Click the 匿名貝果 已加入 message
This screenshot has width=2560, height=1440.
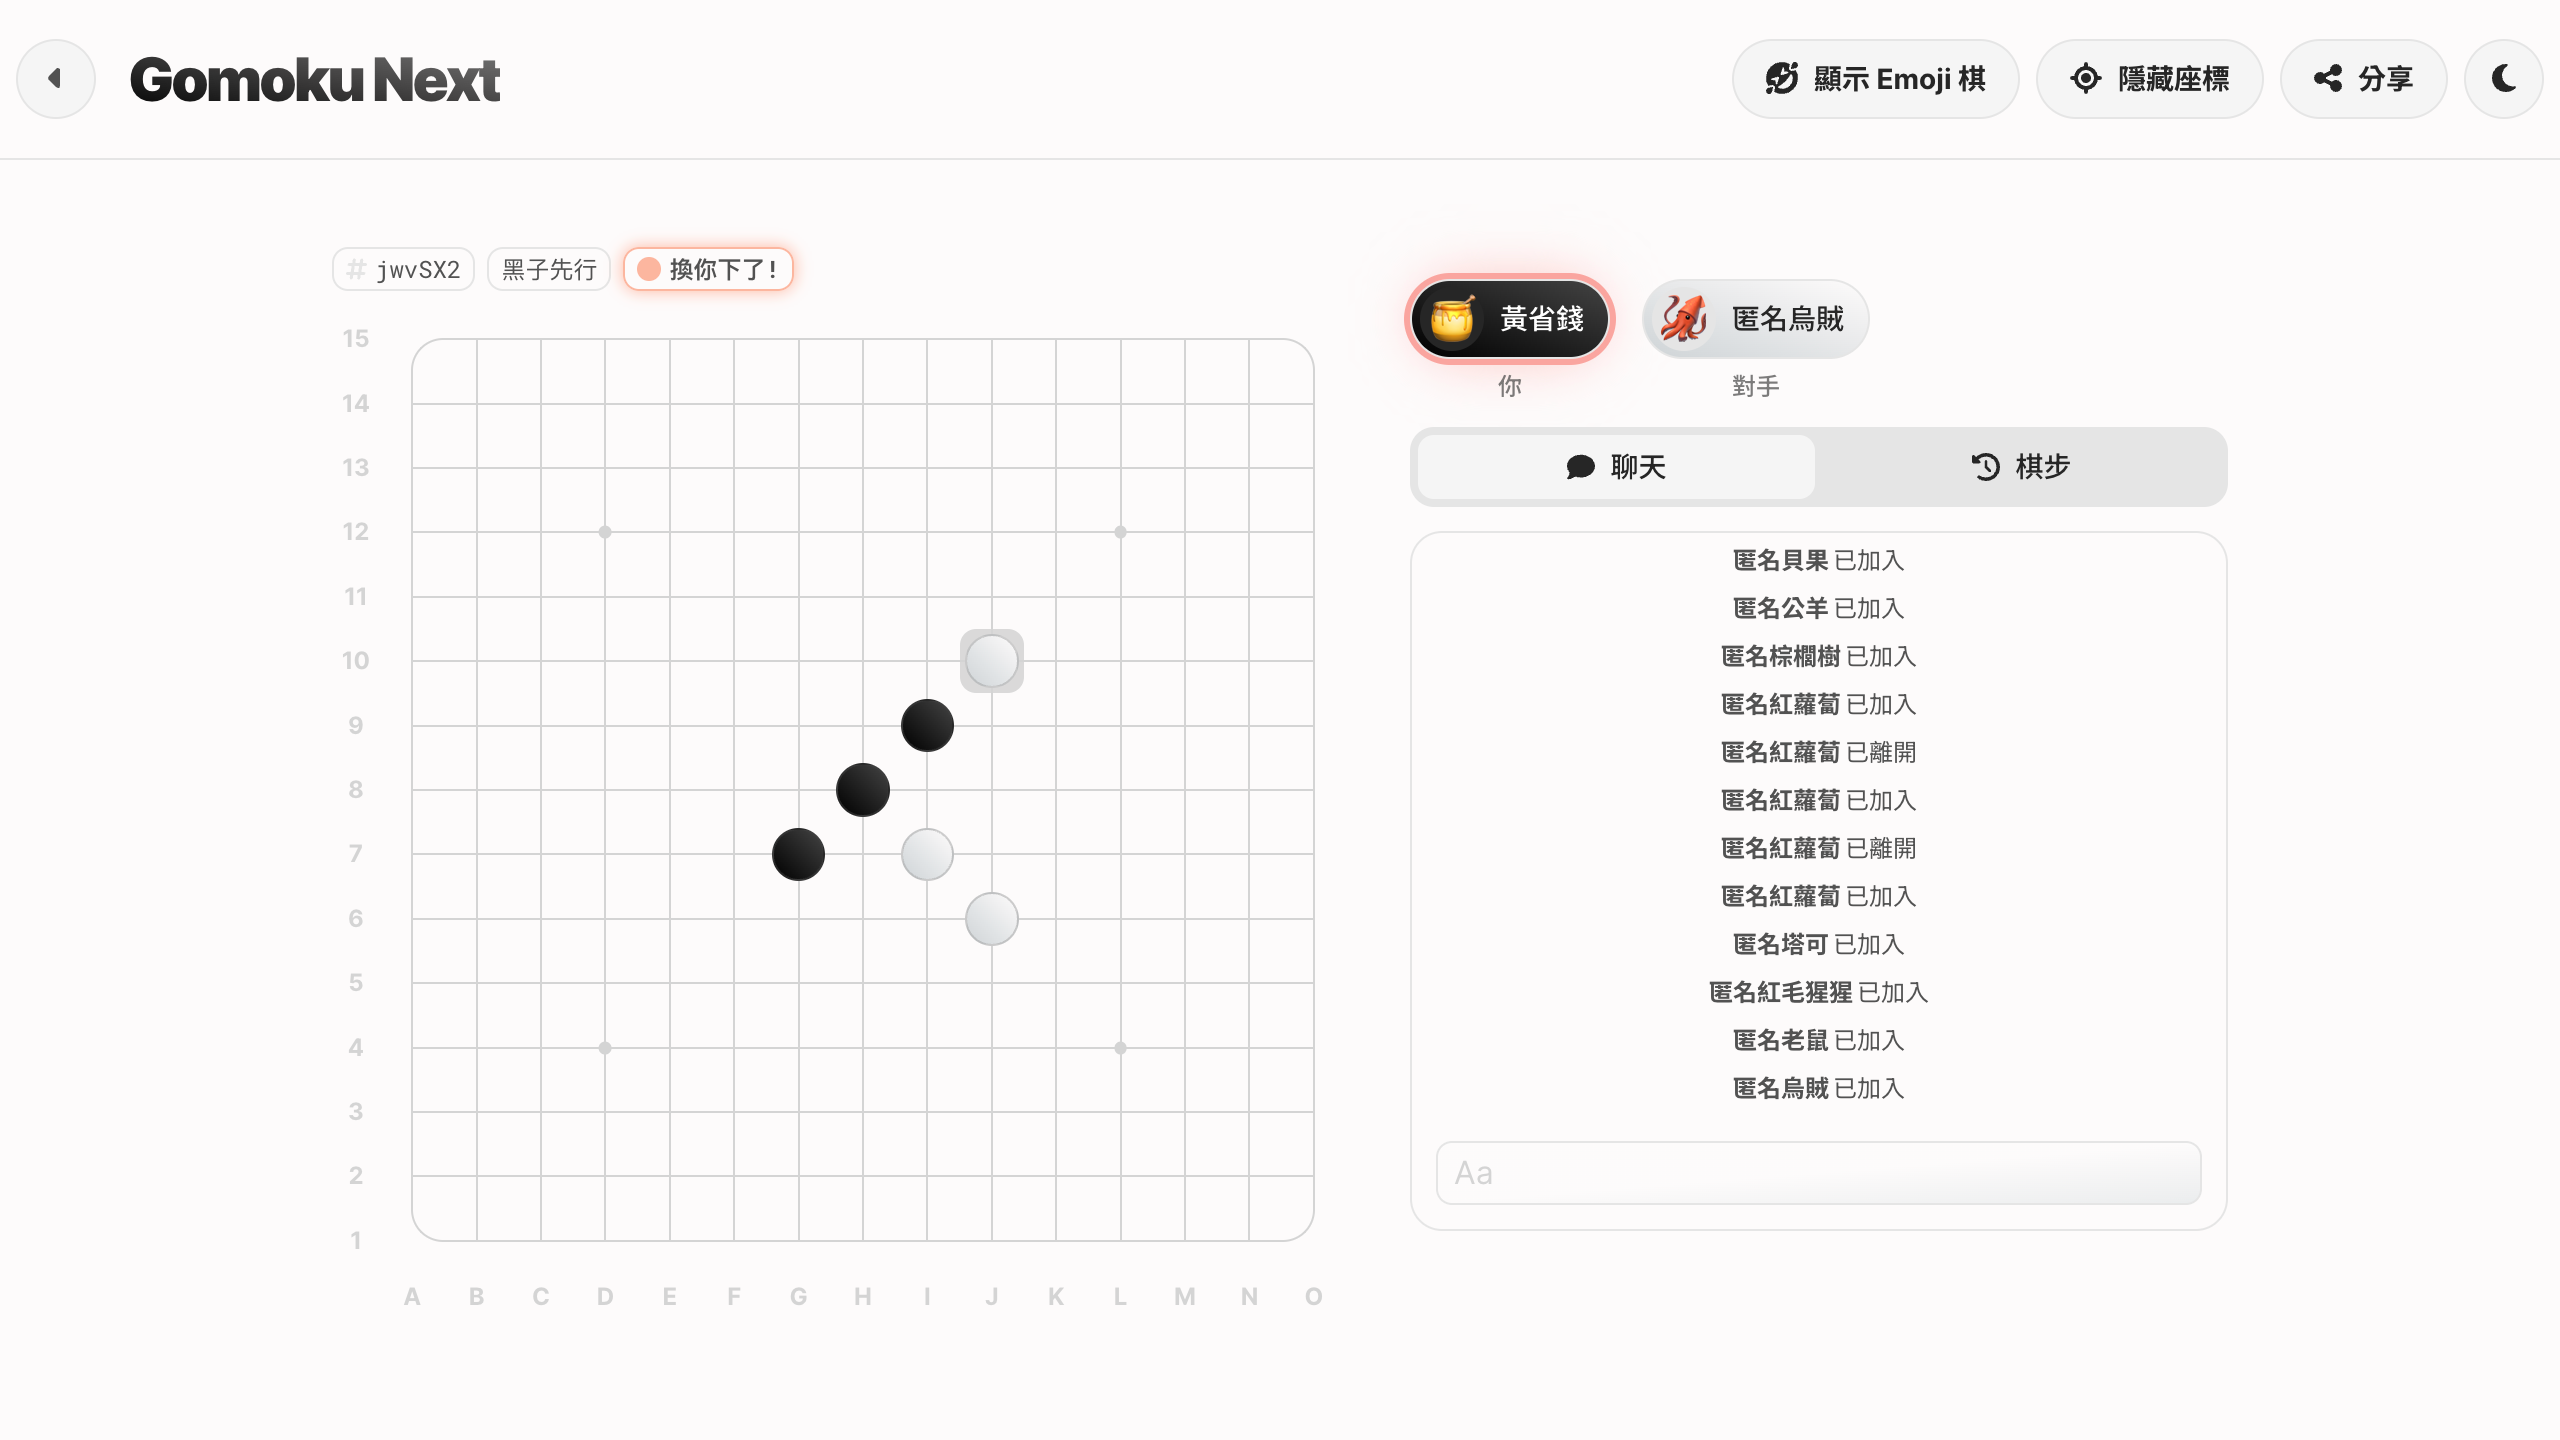pyautogui.click(x=1818, y=560)
